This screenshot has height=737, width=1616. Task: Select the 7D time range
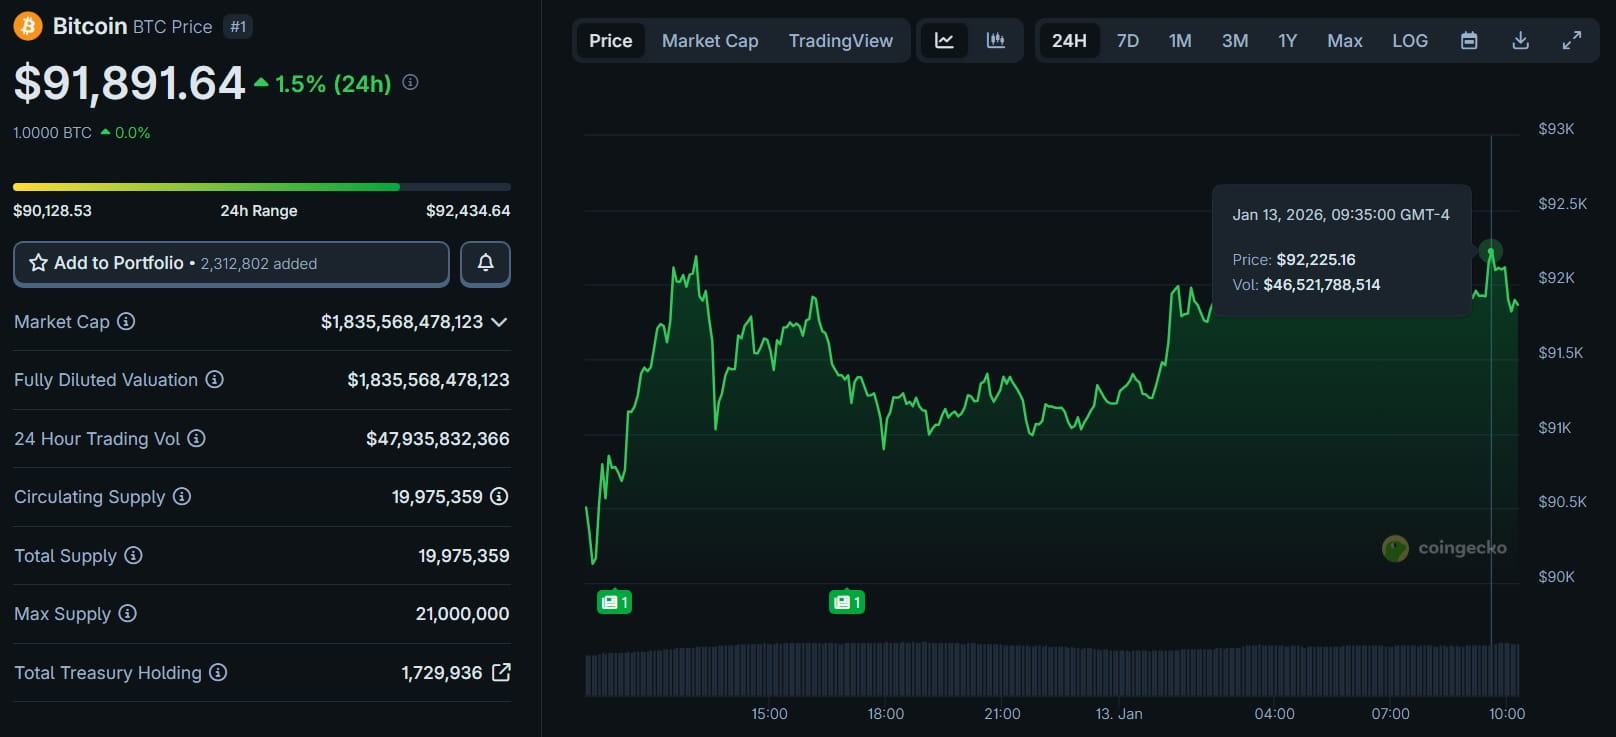(1127, 41)
